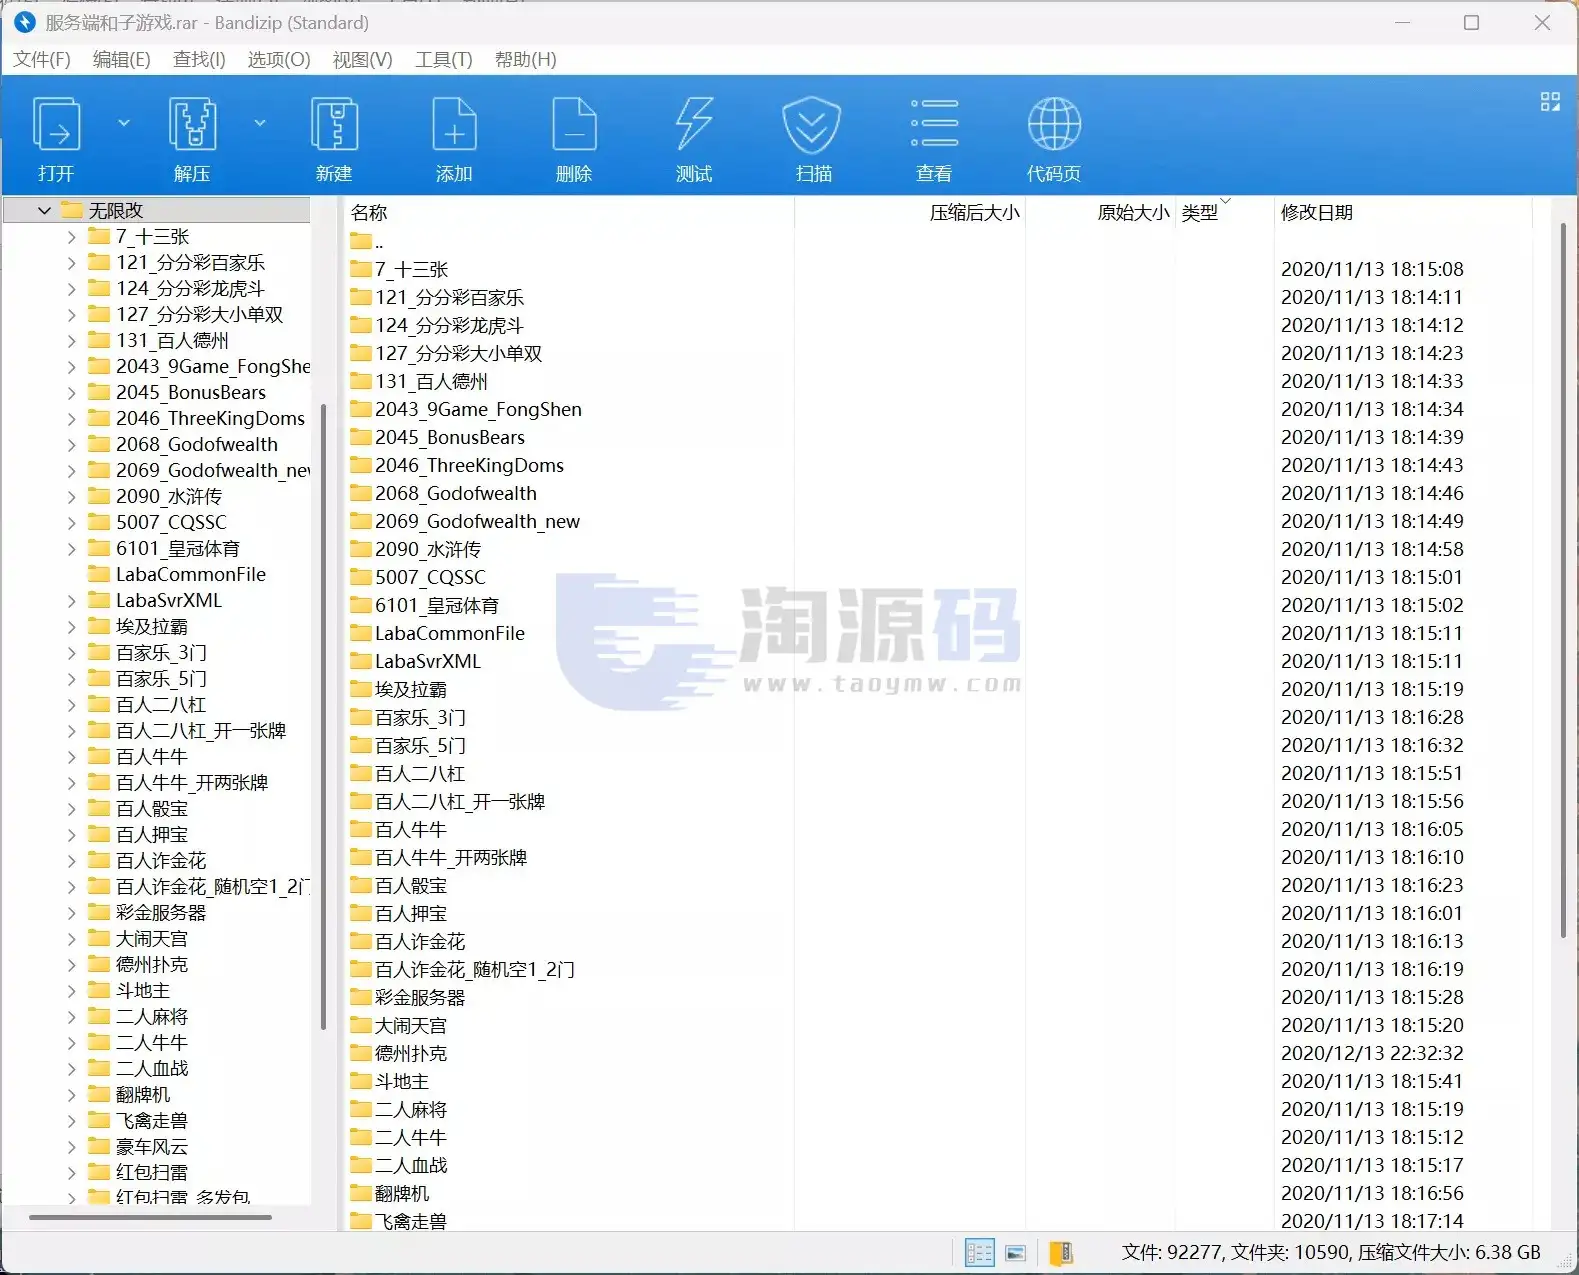Open the 视图(V) menu
Viewport: 1579px width, 1275px height.
click(x=362, y=59)
